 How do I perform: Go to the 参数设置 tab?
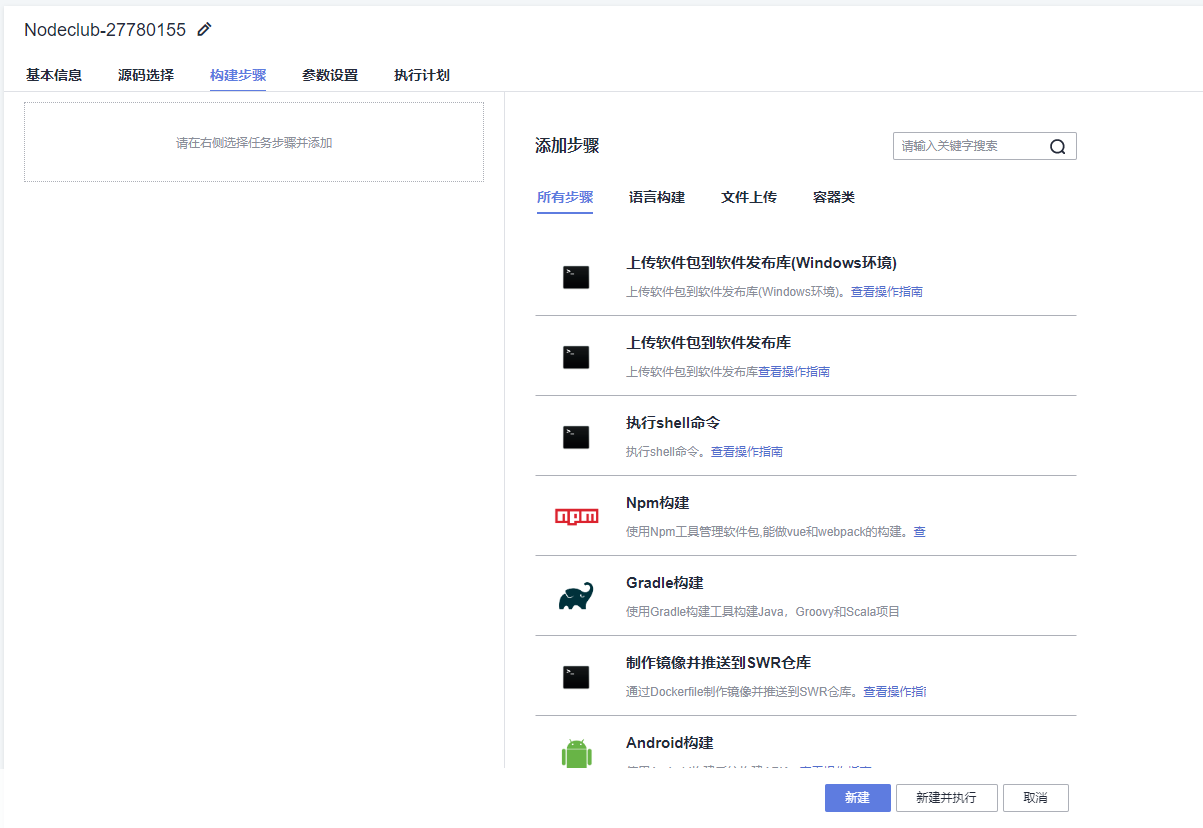pos(330,75)
